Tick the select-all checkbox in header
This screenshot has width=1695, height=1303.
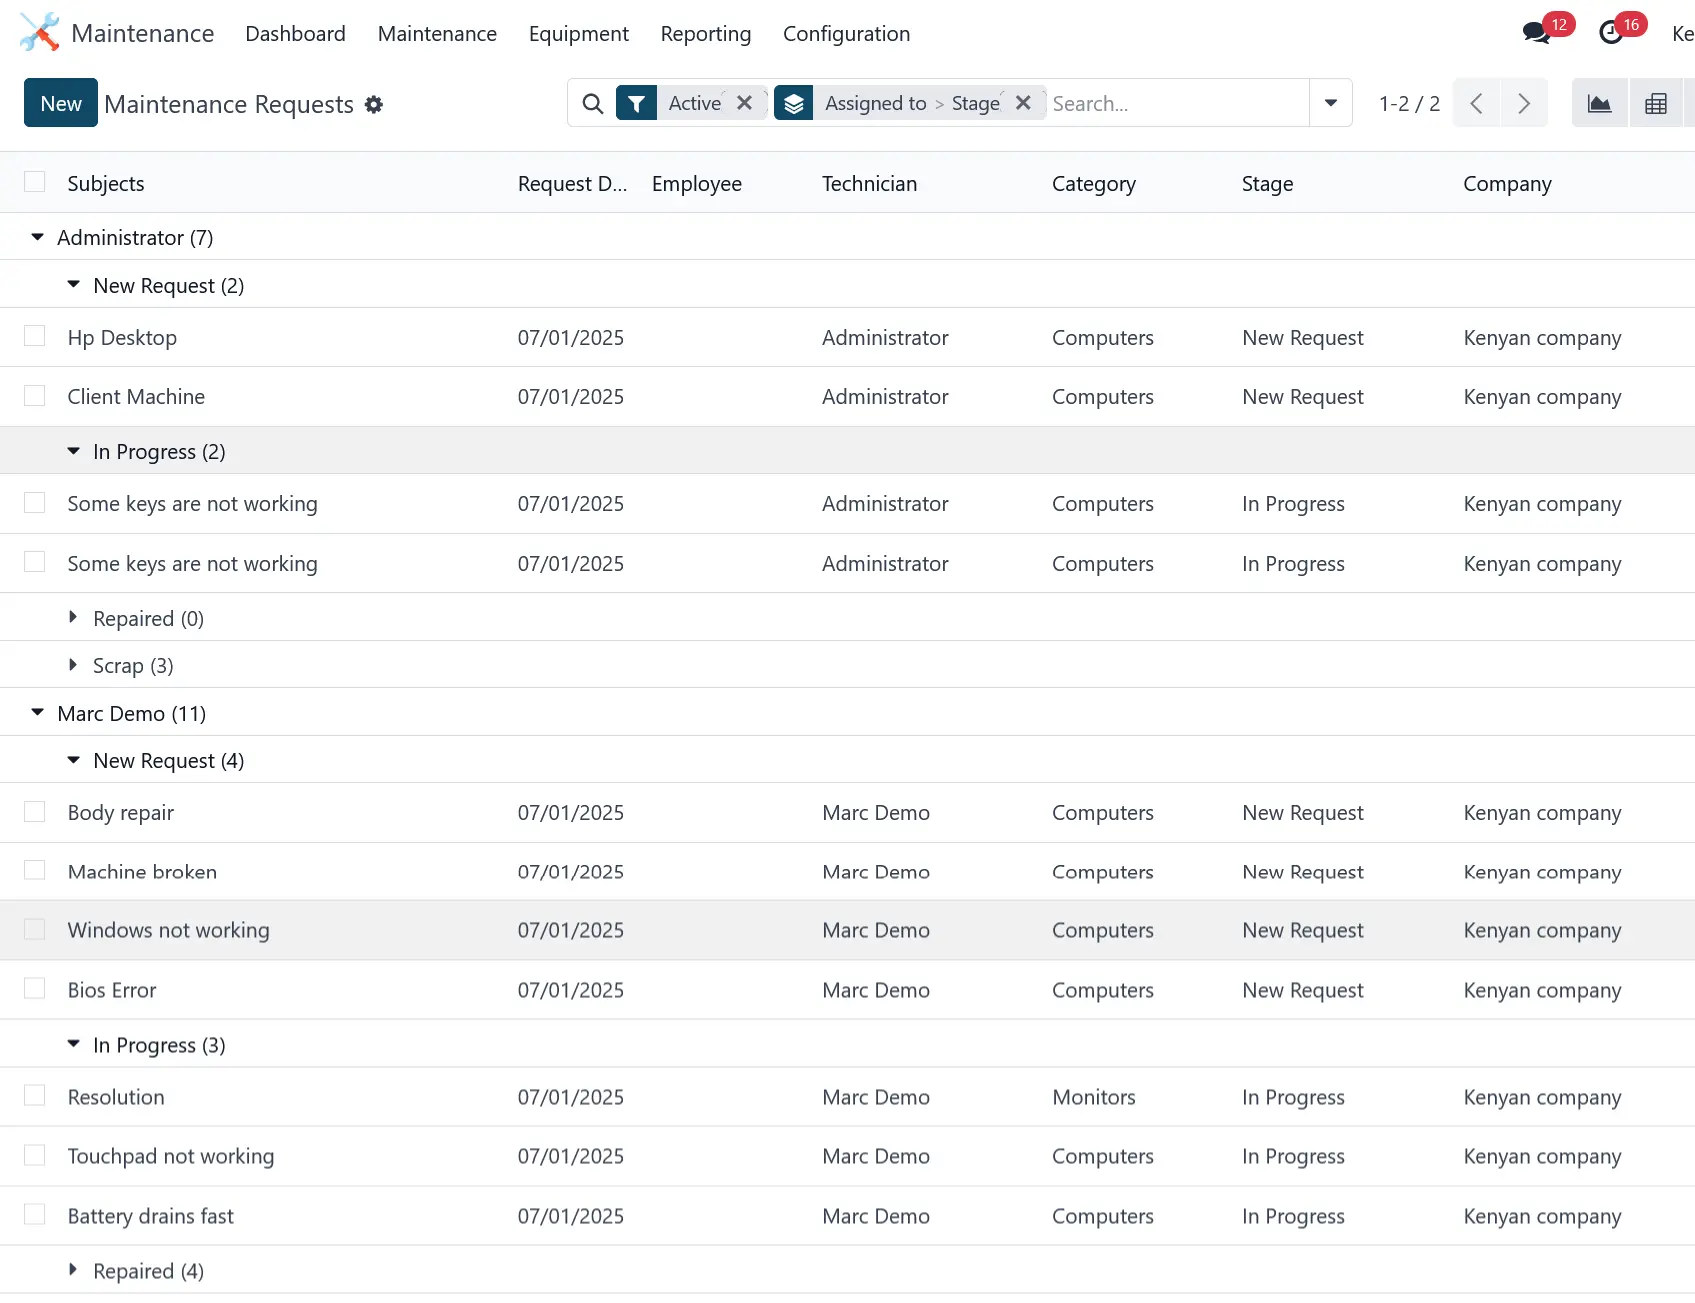click(35, 182)
